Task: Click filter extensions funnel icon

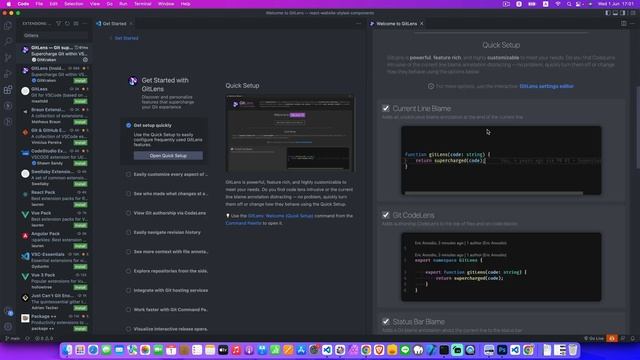Action: point(58,24)
